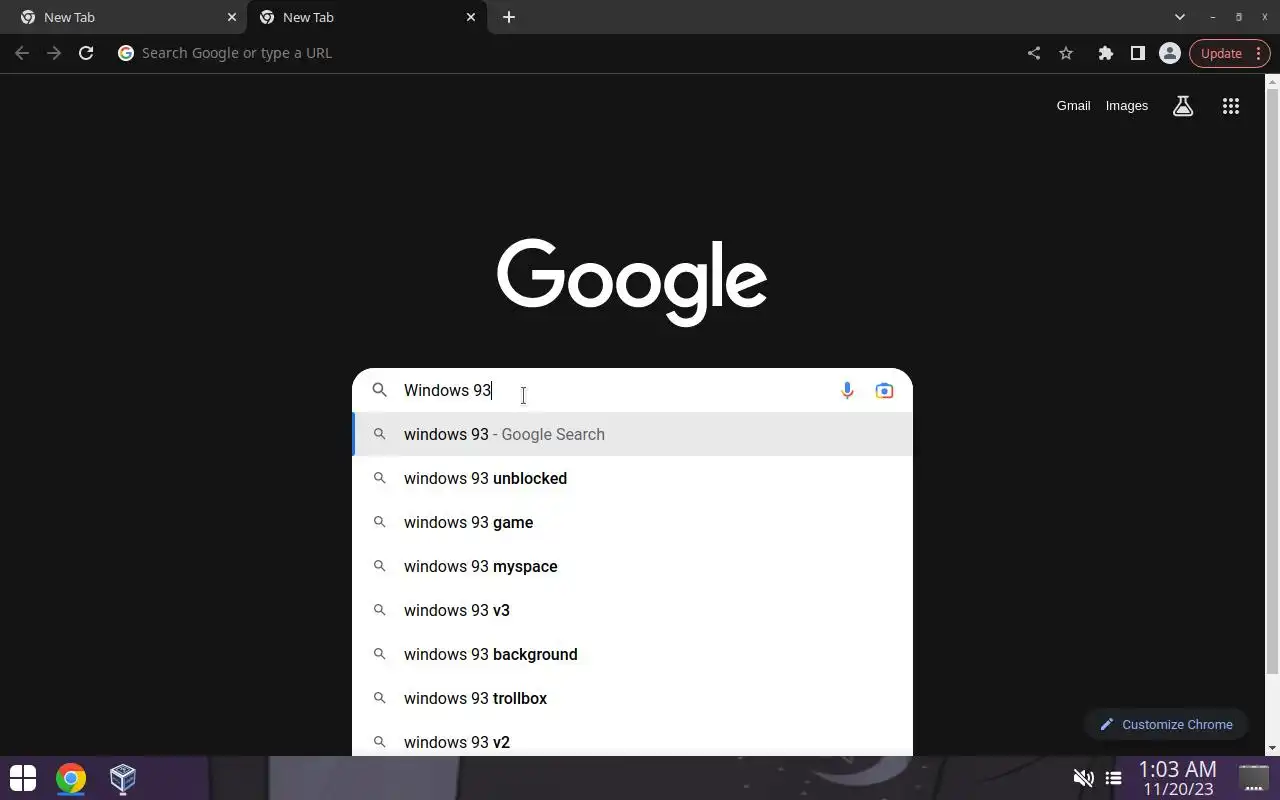Select the 'windows 93 background' suggestion
Viewport: 1280px width, 800px height.
(632, 654)
